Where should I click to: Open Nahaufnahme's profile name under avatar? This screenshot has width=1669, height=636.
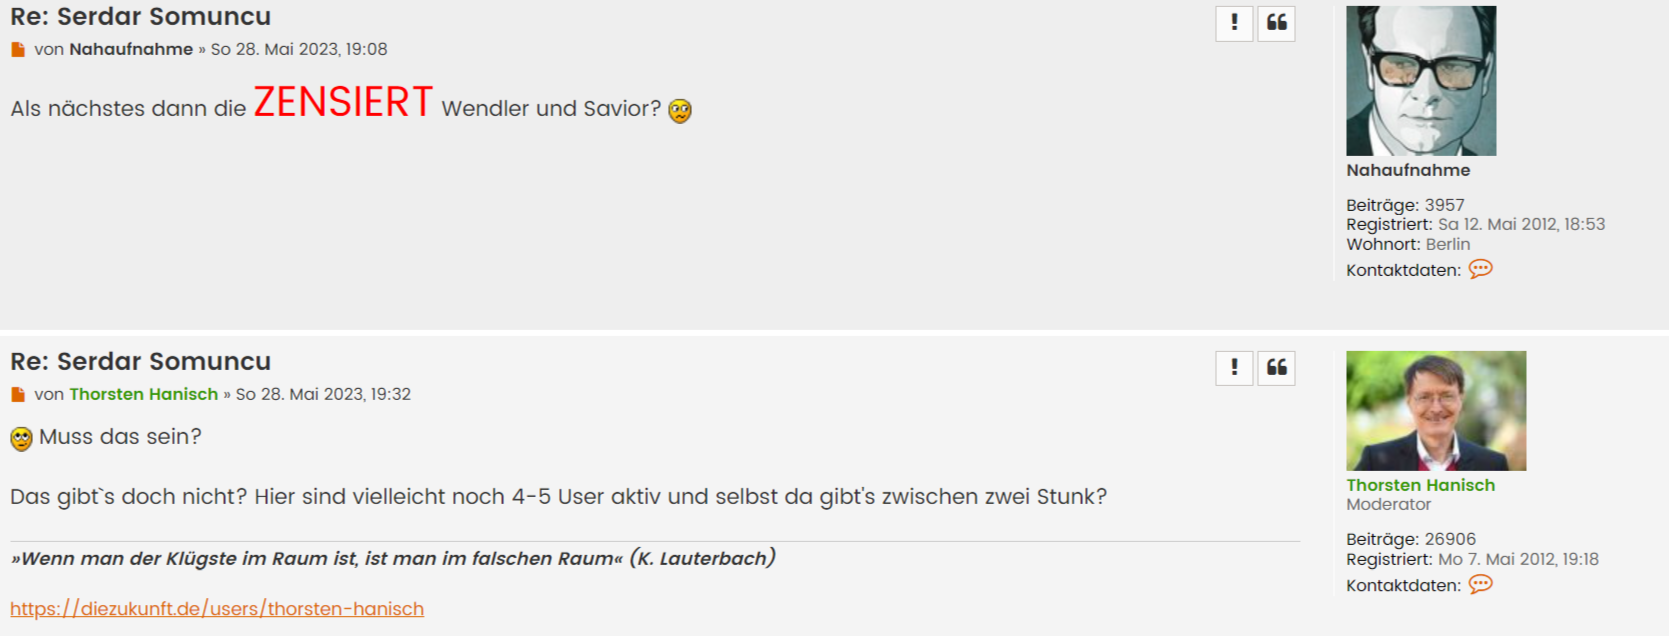1408,170
